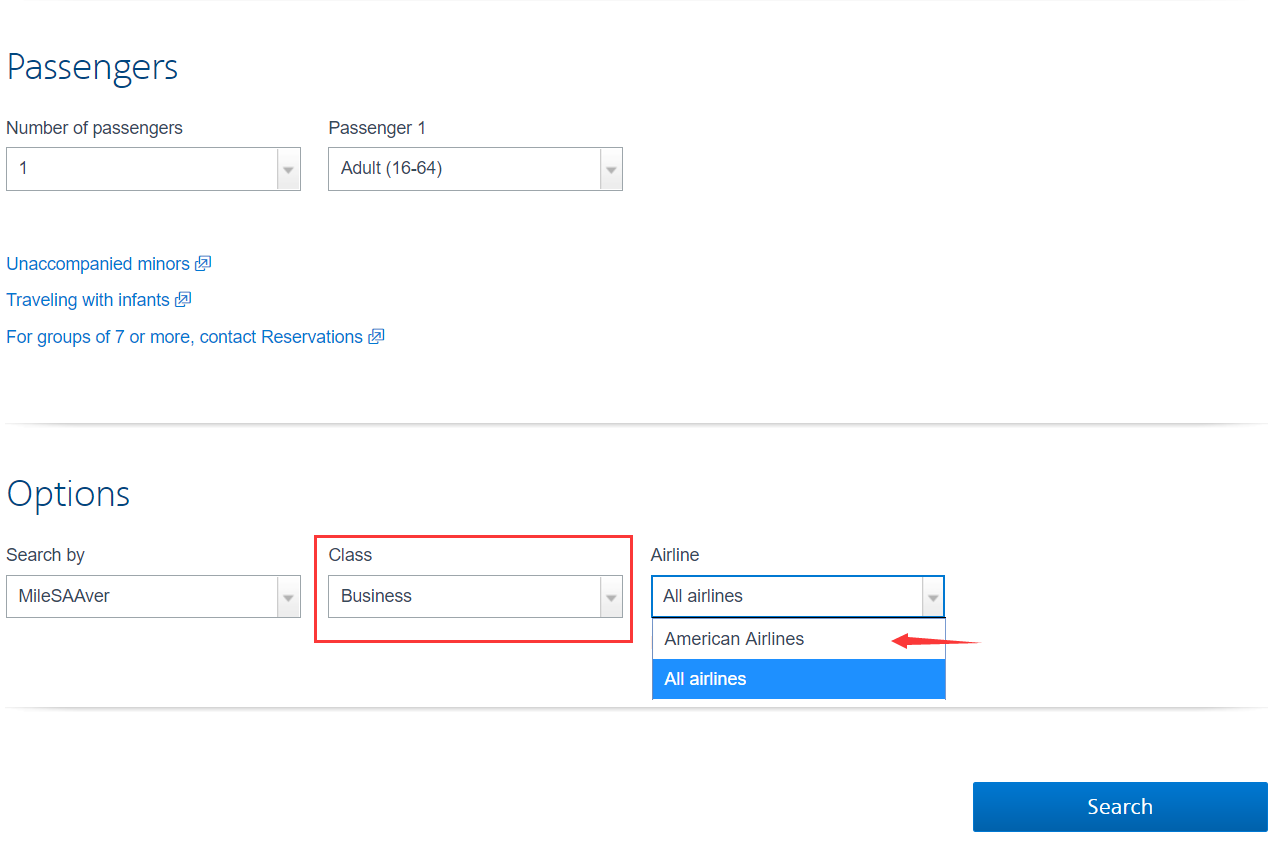Viewport: 1272px width, 851px height.
Task: Click the Airline label
Action: (675, 555)
